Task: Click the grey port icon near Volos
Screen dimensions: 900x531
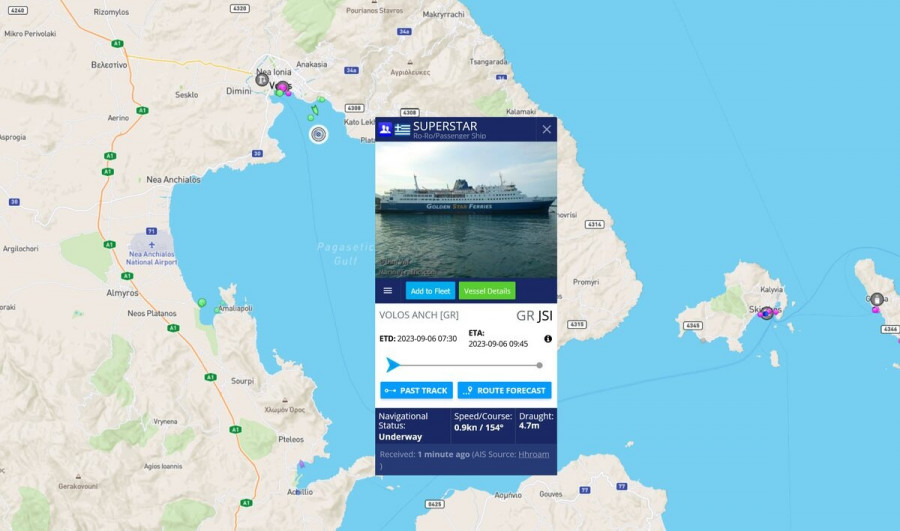Action: [x=262, y=80]
